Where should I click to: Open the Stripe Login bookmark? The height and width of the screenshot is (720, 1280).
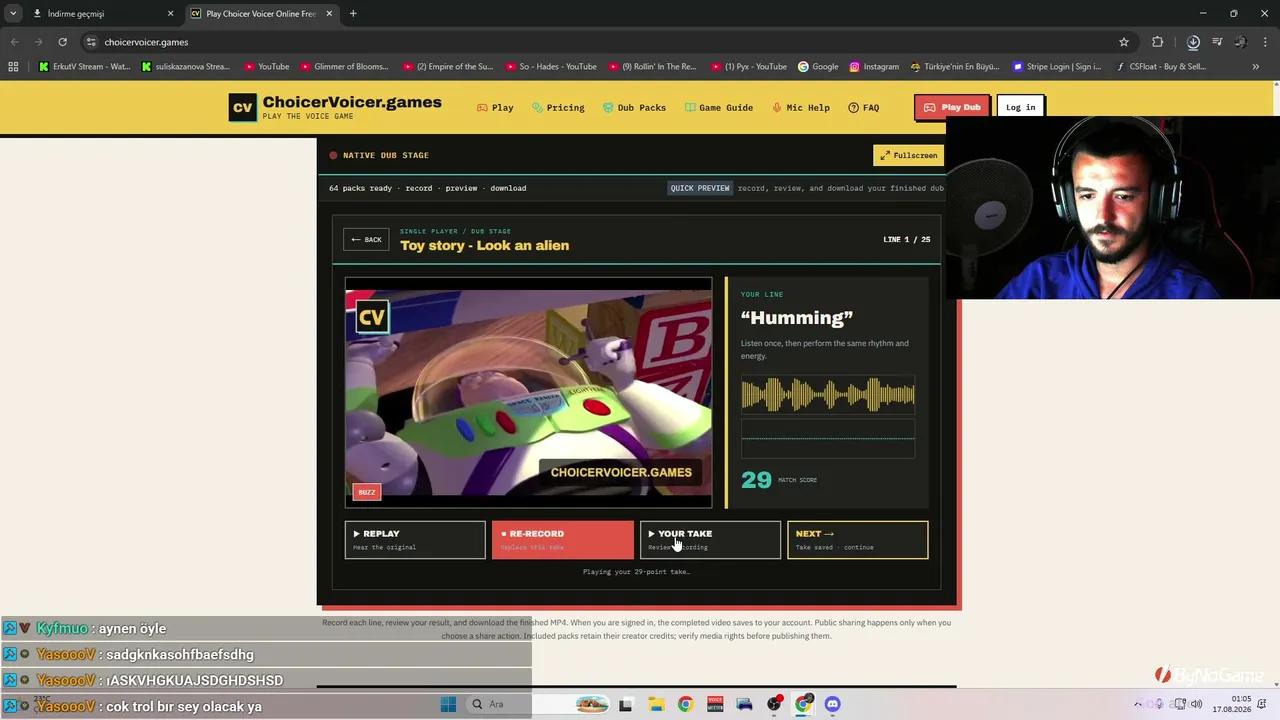click(x=1057, y=67)
